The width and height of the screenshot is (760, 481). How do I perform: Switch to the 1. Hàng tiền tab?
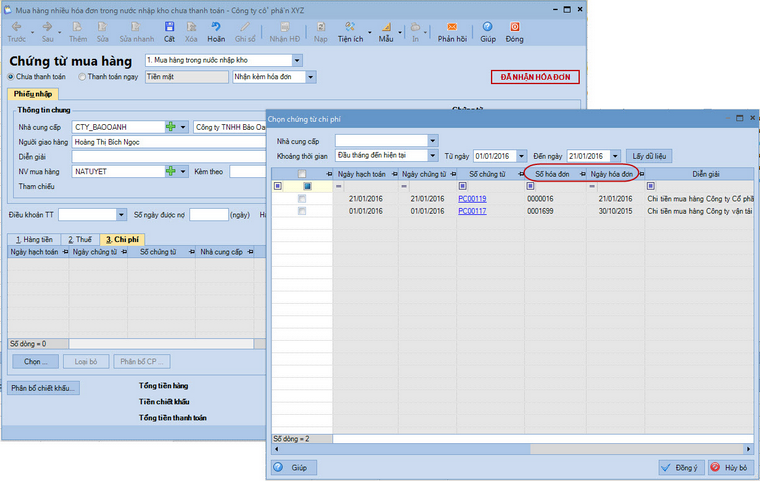click(34, 240)
